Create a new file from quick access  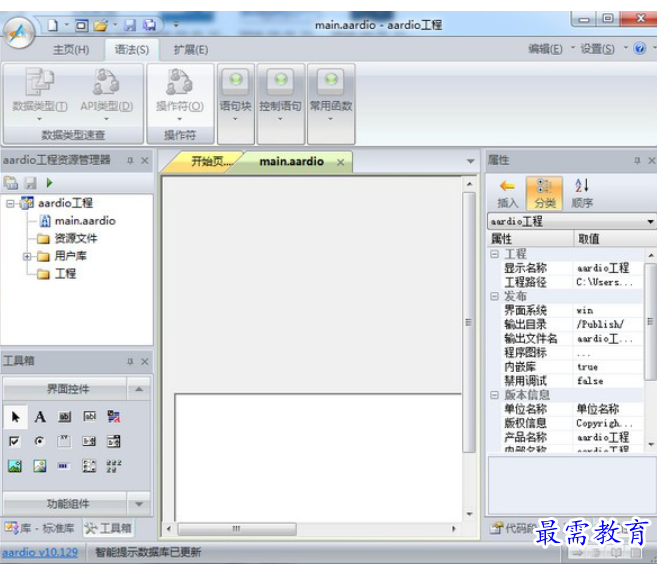(x=52, y=25)
